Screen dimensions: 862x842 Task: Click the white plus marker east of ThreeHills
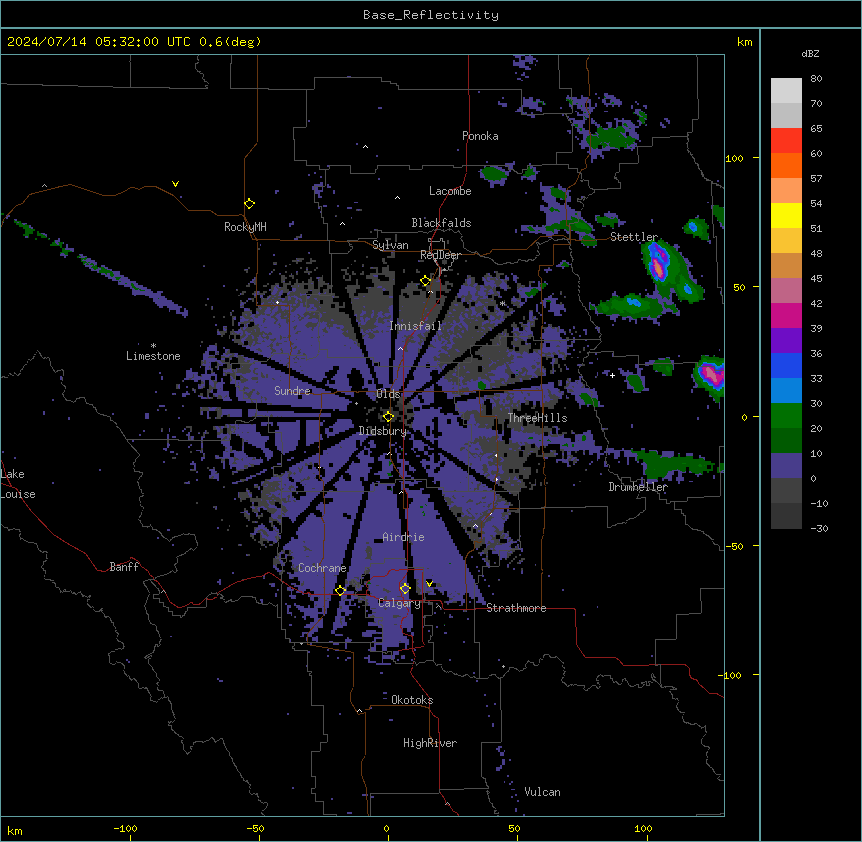tap(612, 375)
